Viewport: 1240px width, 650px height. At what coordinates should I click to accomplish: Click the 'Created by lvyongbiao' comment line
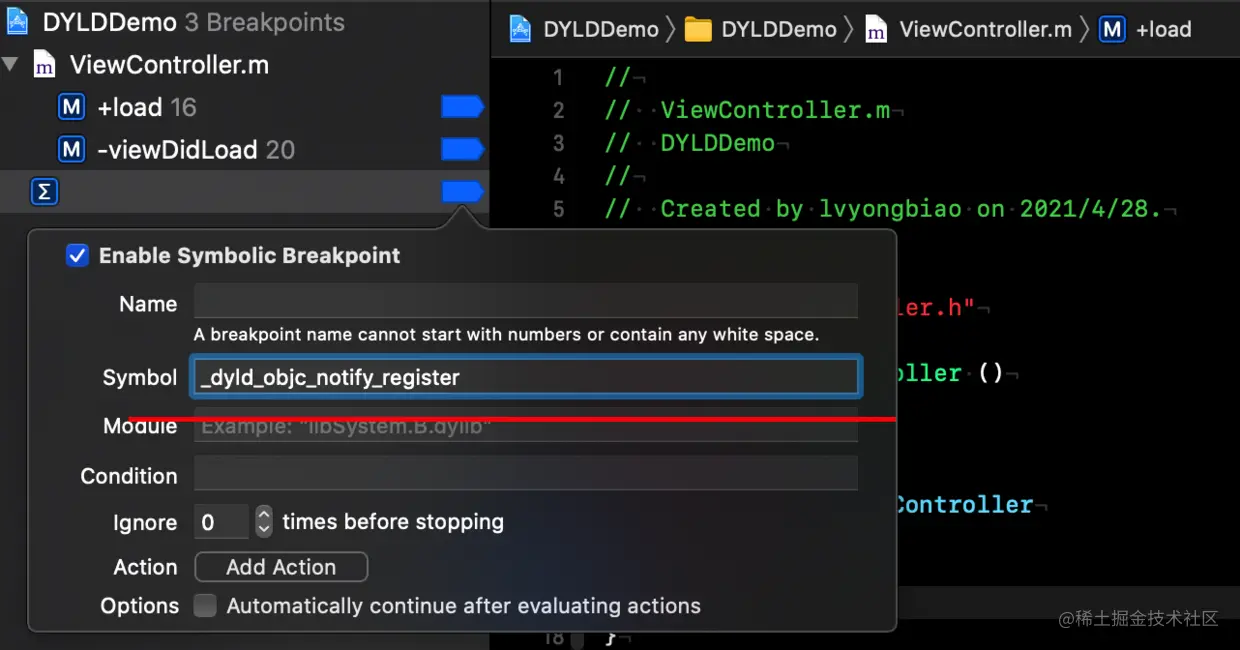883,209
